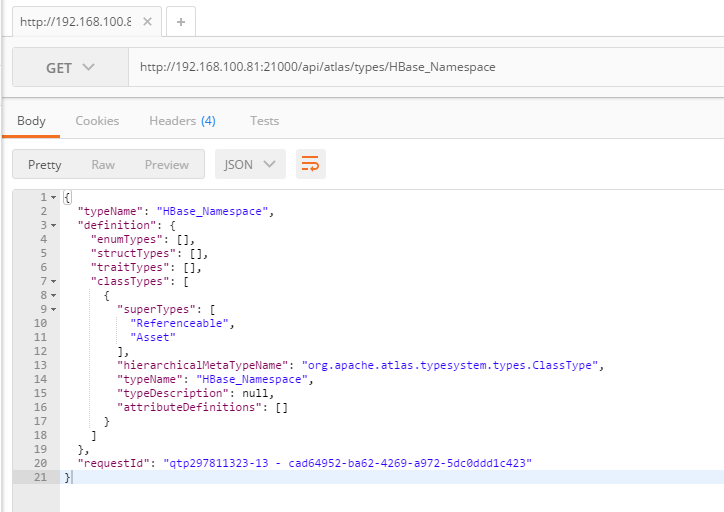
Task: Select Raw view mode
Action: 103,165
